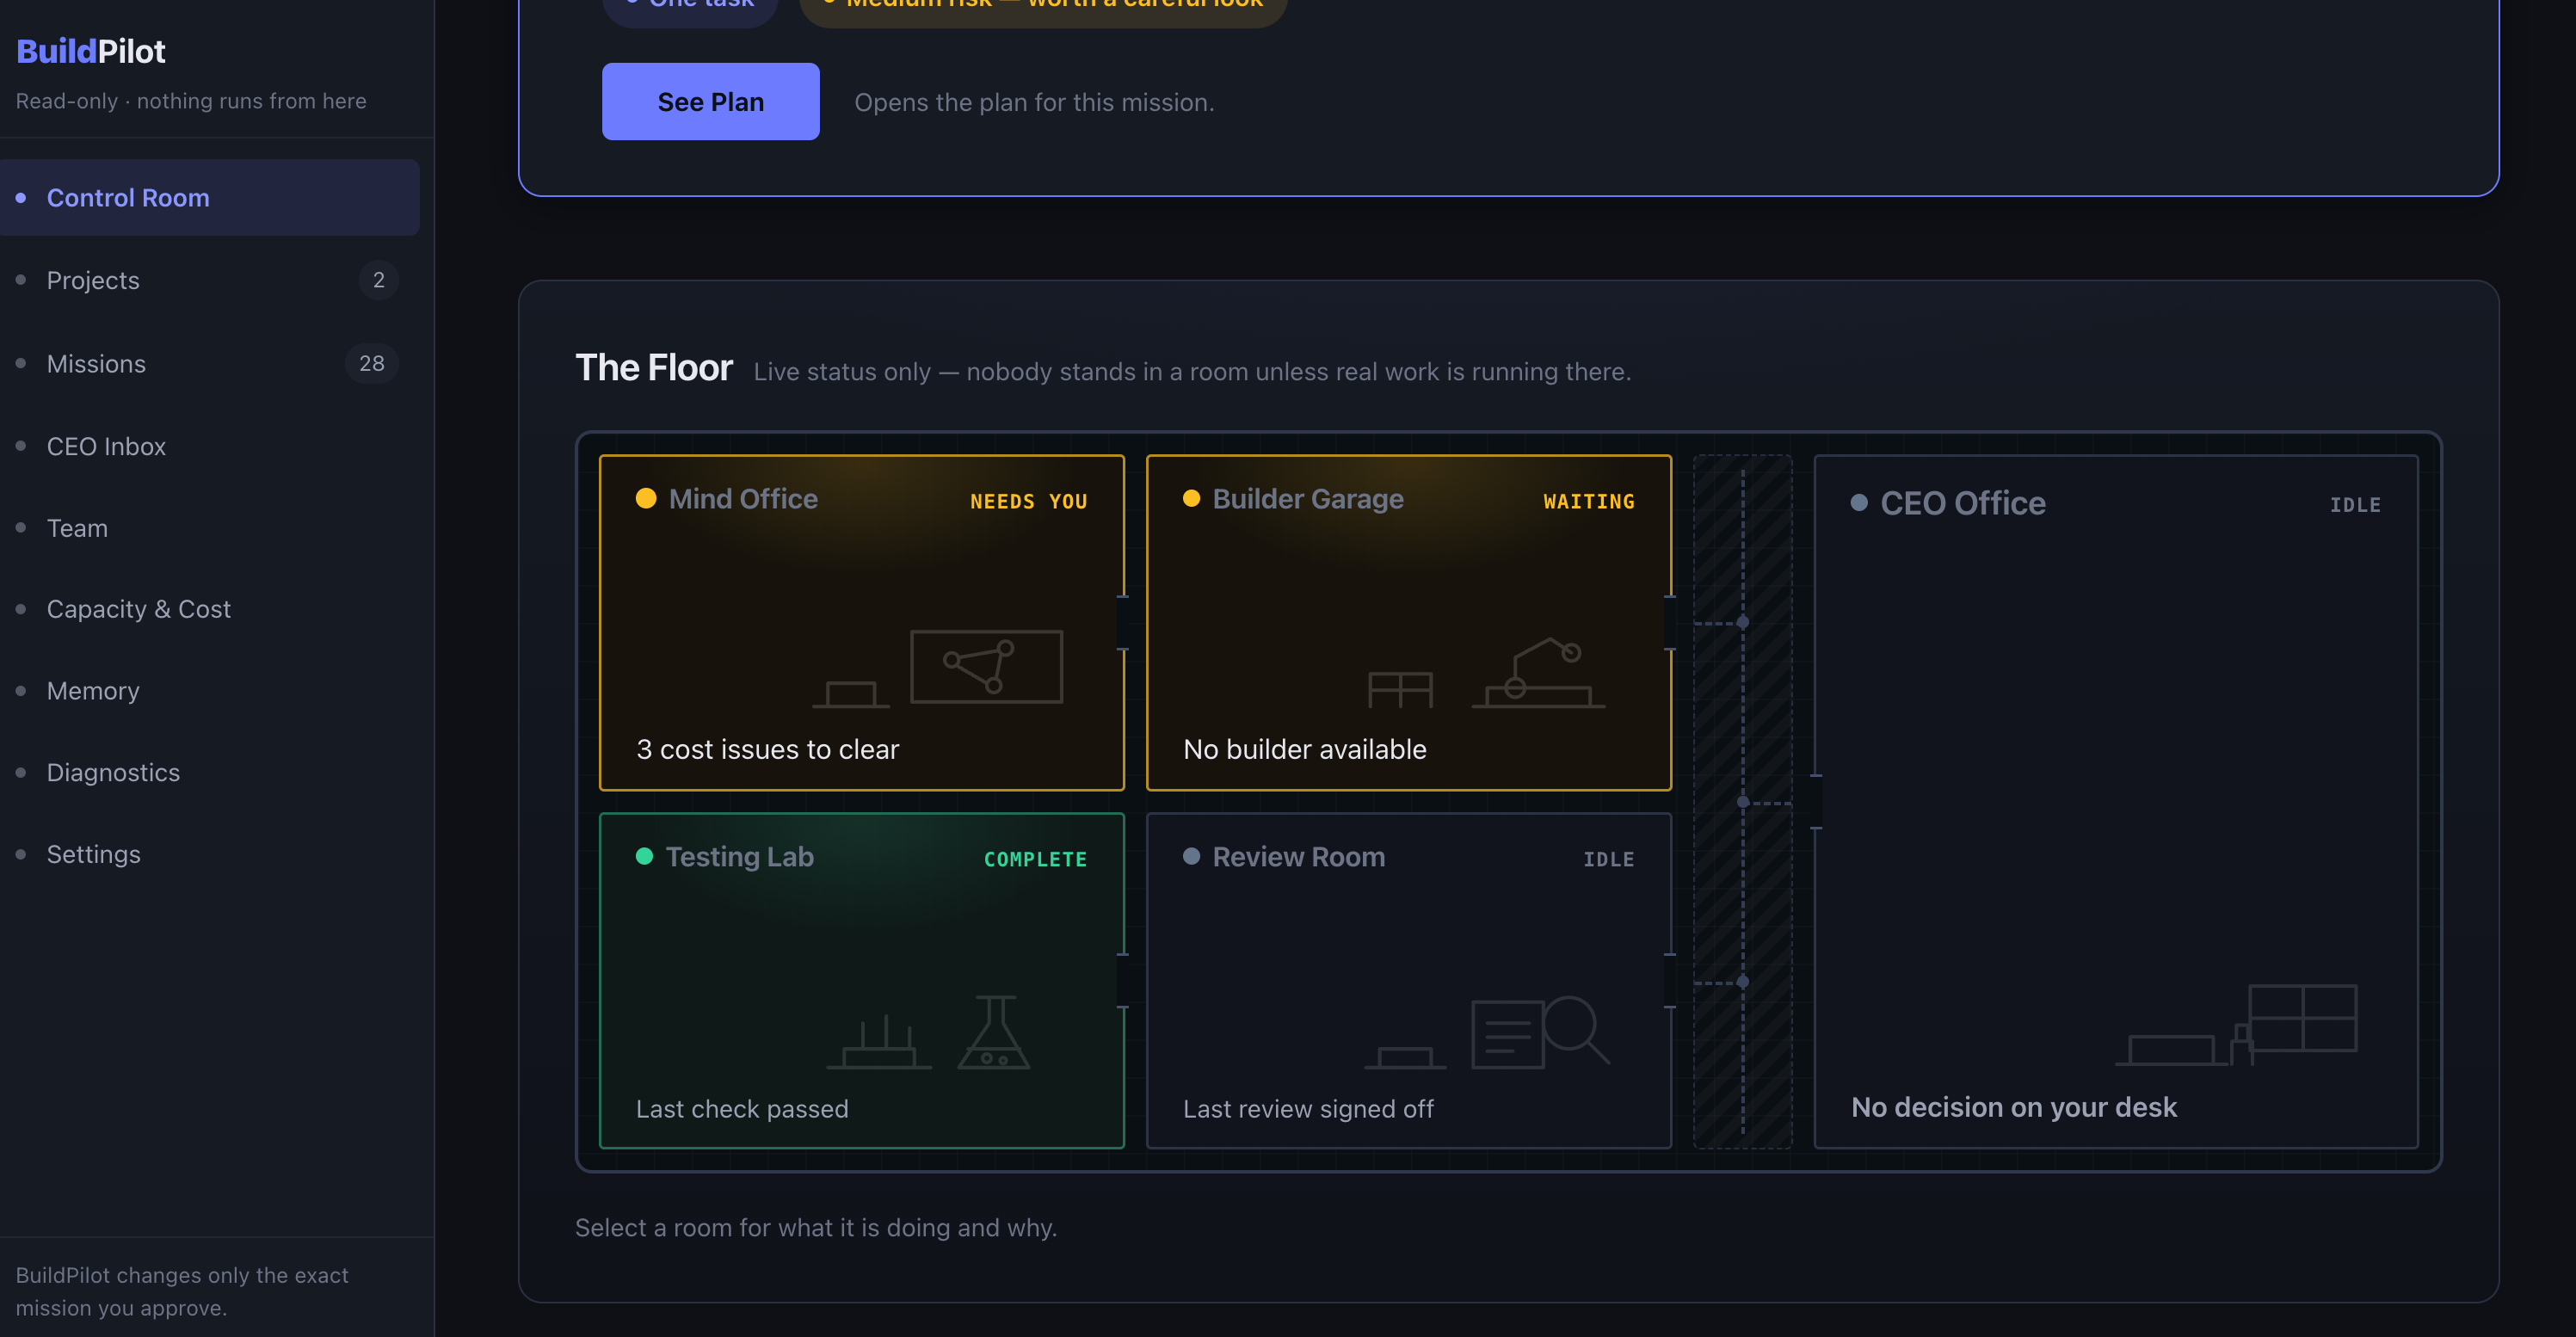This screenshot has height=1337, width=2576.
Task: Click the CEO Office window icon
Action: click(2302, 1018)
